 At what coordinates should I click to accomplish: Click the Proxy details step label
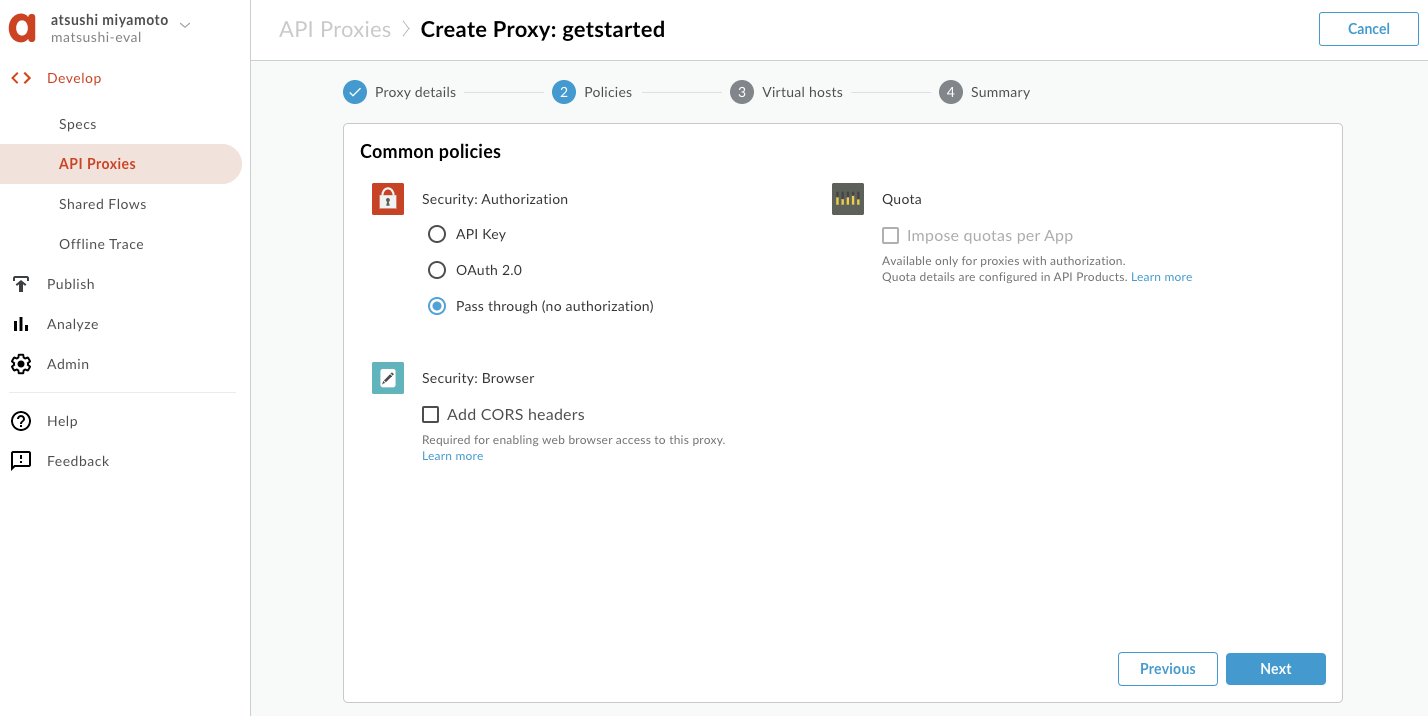coord(416,92)
